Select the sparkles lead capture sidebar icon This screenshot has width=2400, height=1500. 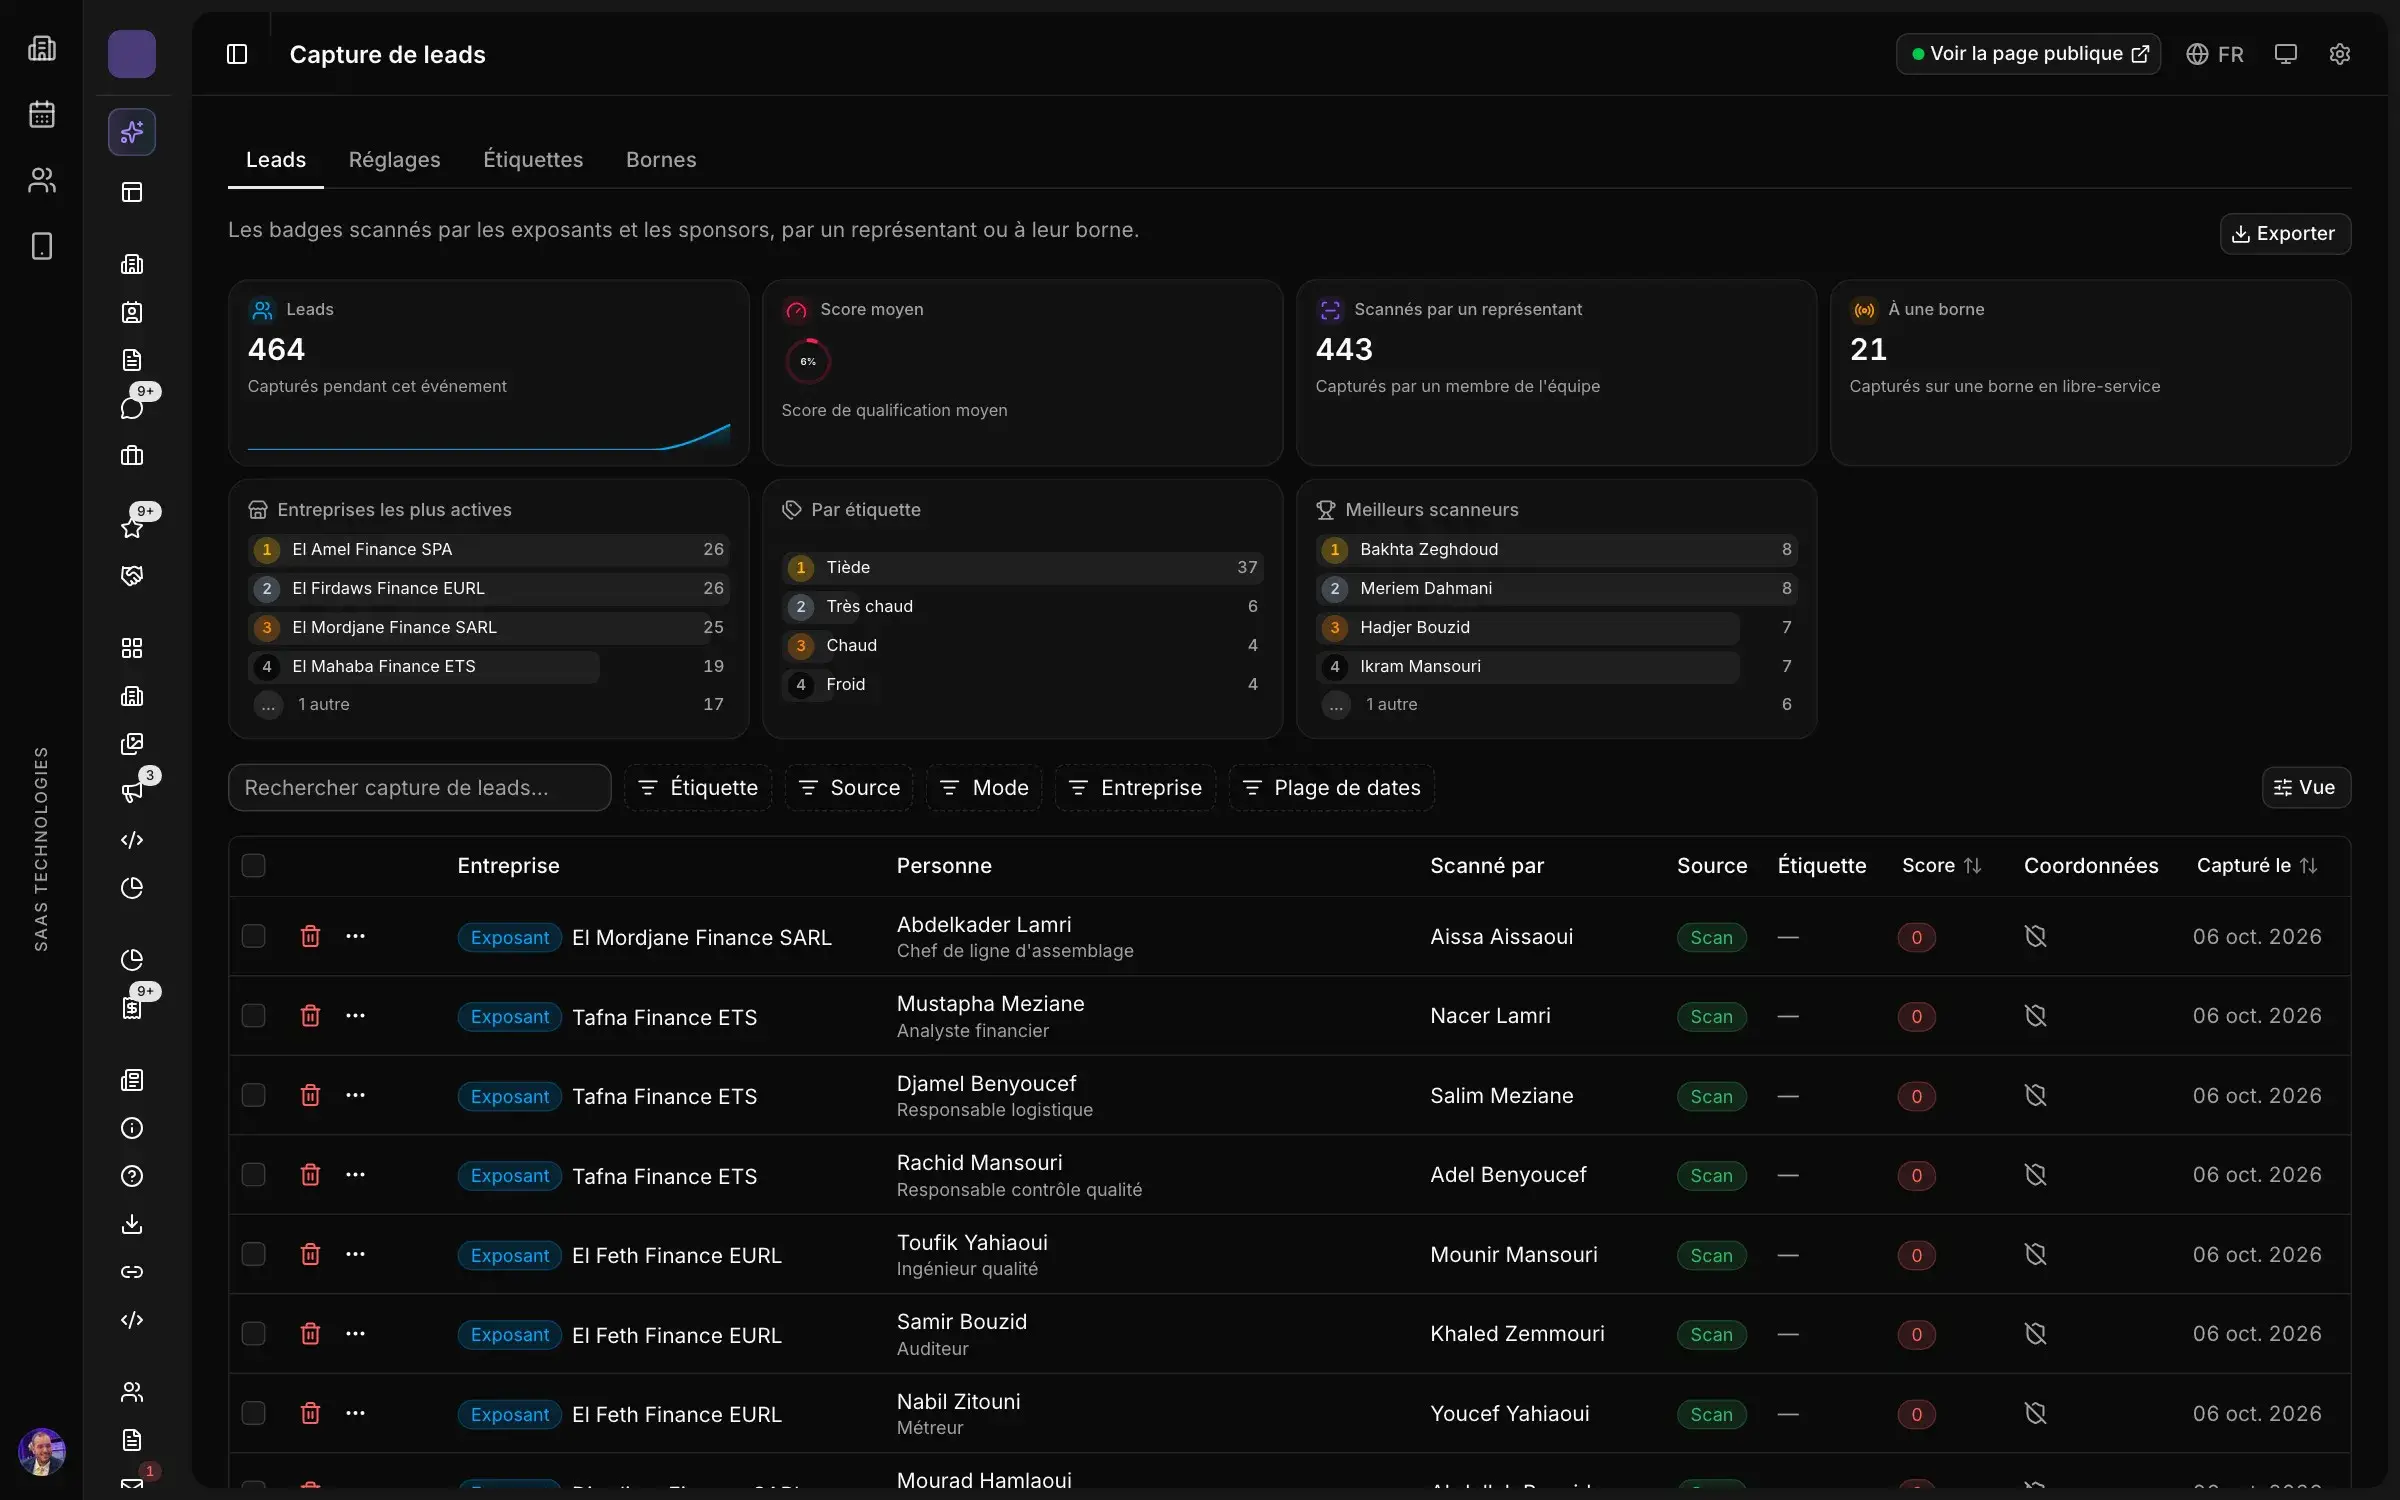pos(132,132)
